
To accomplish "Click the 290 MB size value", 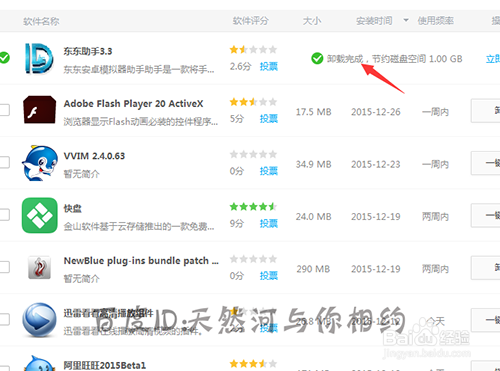I will tap(313, 269).
